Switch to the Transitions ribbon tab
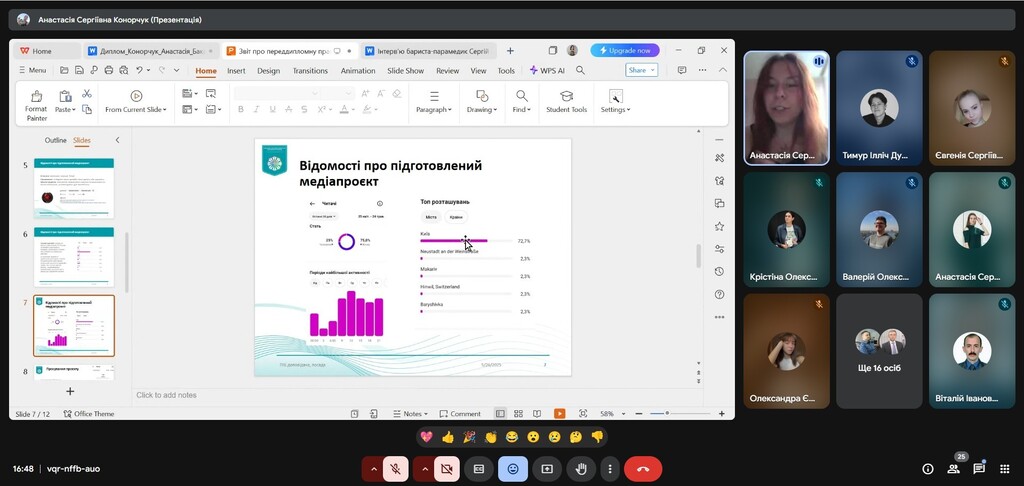 pyautogui.click(x=310, y=71)
